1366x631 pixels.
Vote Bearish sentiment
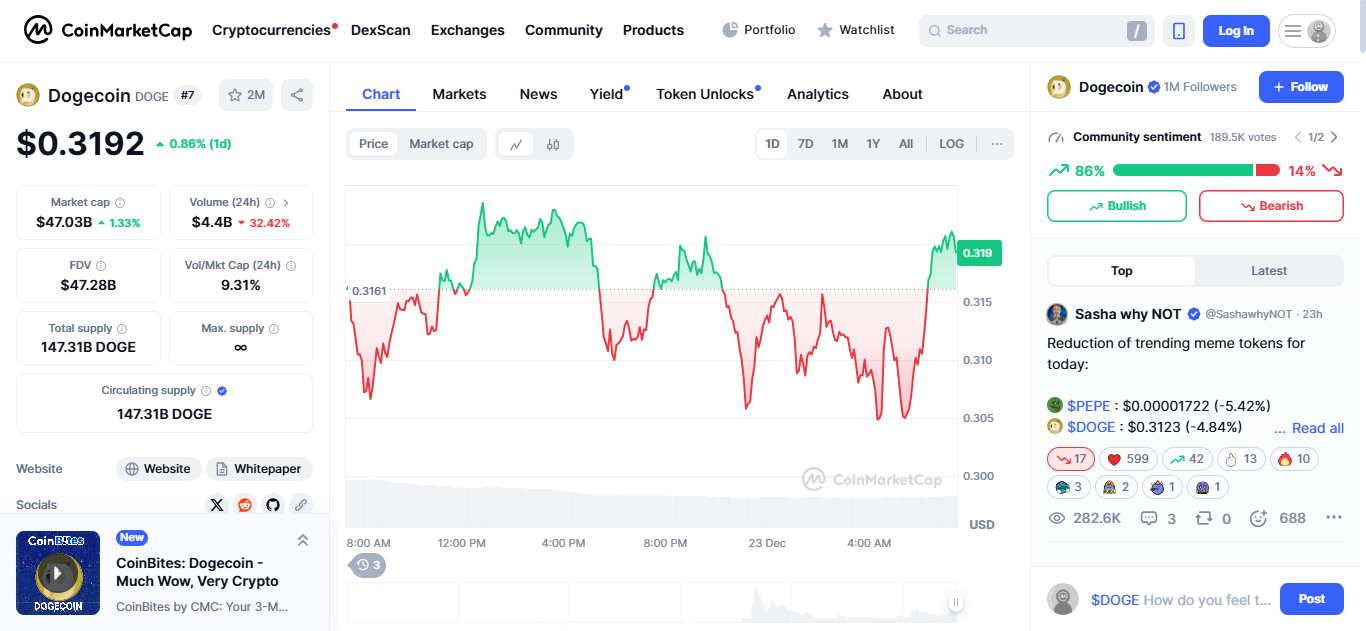[1271, 206]
